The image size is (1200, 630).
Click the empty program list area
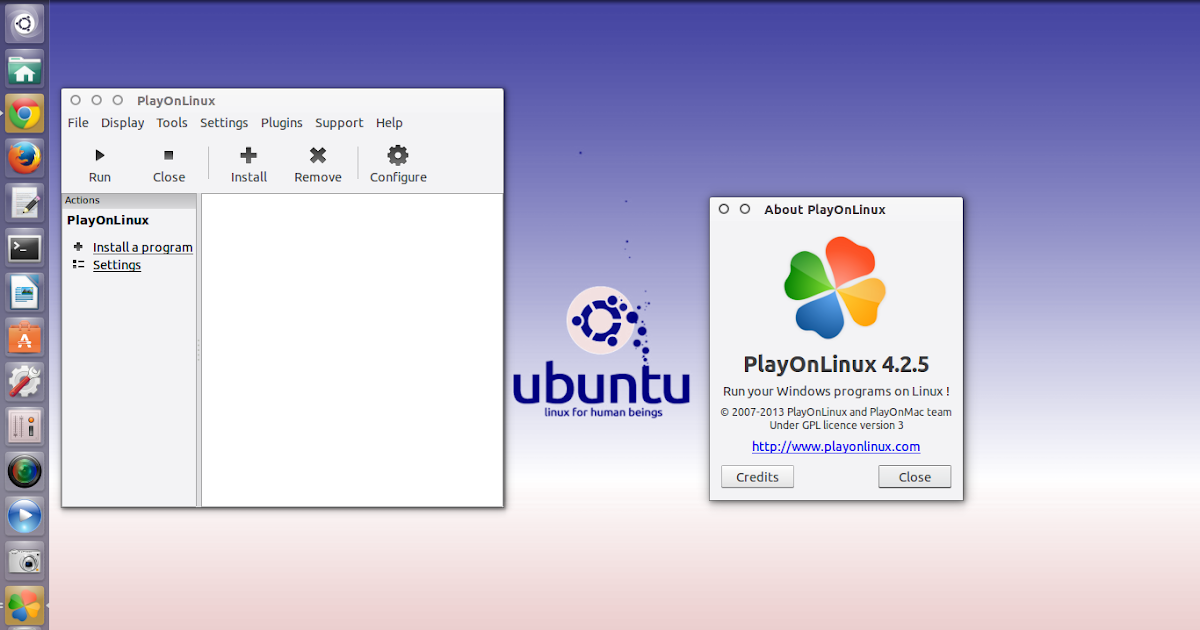[352, 350]
